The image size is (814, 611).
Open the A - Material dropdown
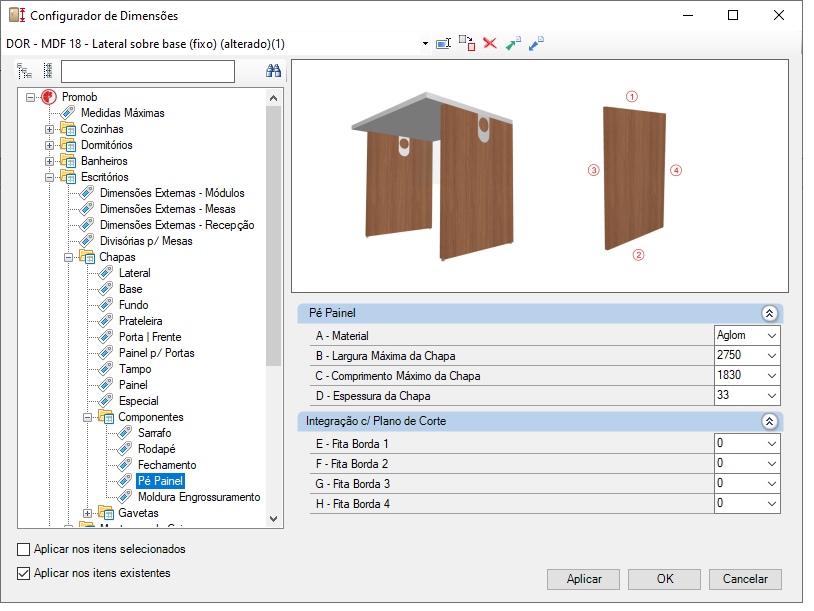[772, 335]
